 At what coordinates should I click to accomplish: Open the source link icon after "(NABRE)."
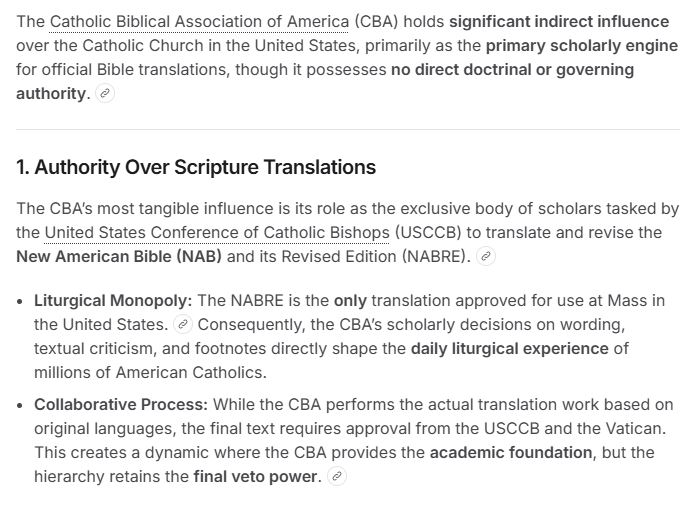[x=486, y=257]
